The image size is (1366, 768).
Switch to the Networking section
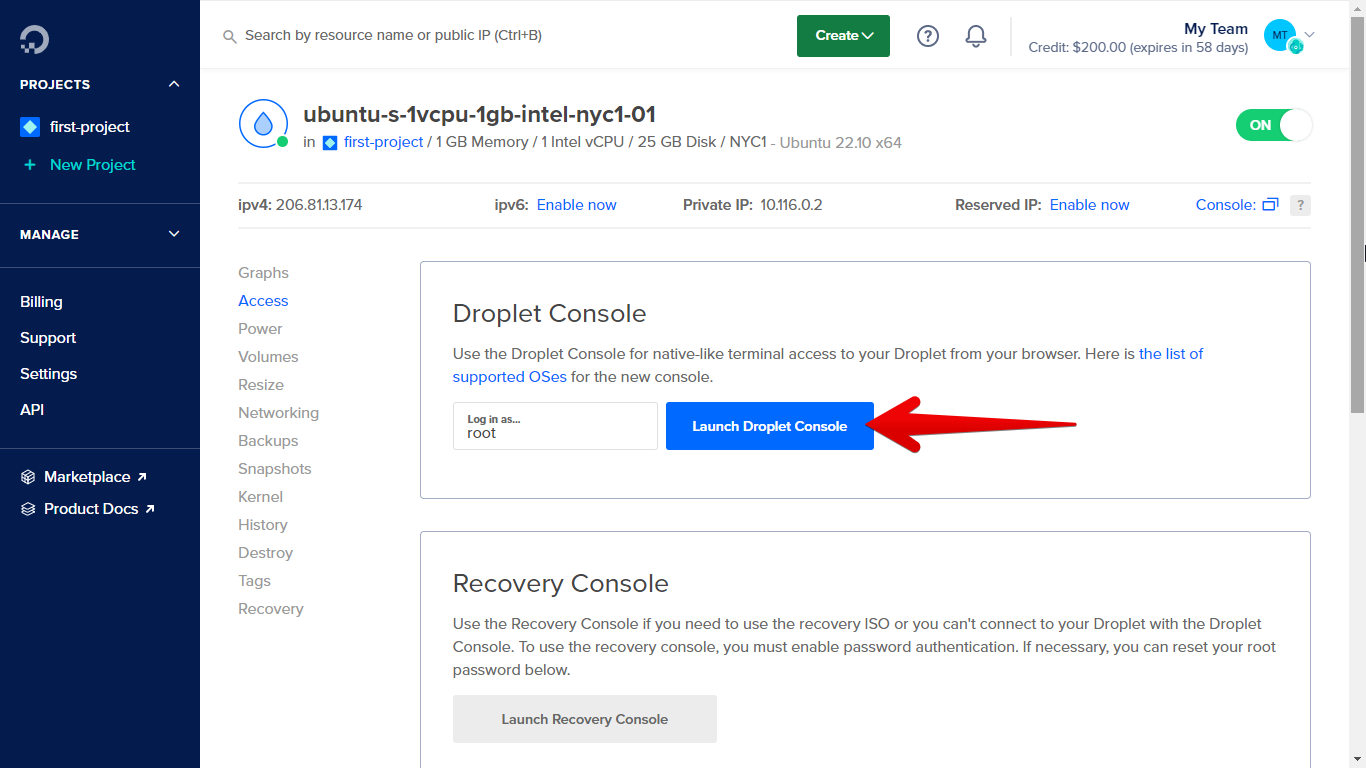(x=278, y=412)
